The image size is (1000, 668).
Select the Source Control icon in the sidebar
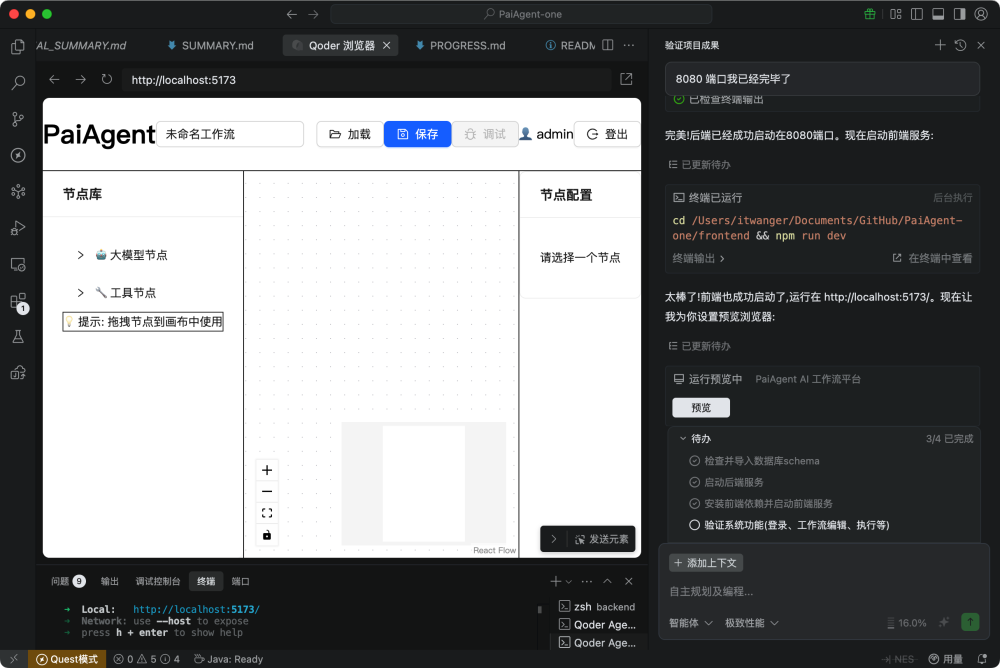(17, 118)
